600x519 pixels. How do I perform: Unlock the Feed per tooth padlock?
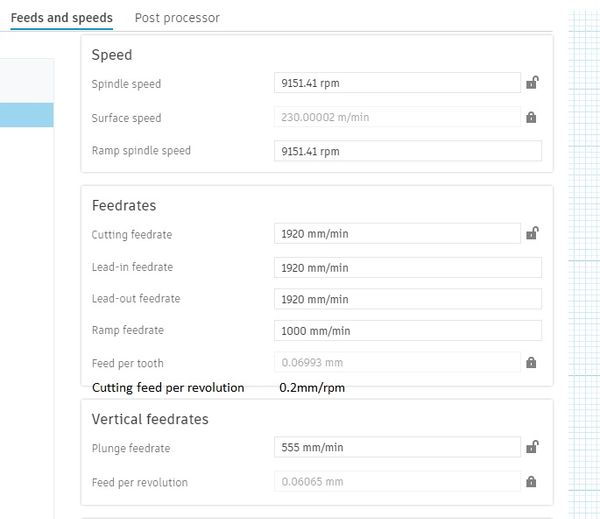tap(531, 362)
